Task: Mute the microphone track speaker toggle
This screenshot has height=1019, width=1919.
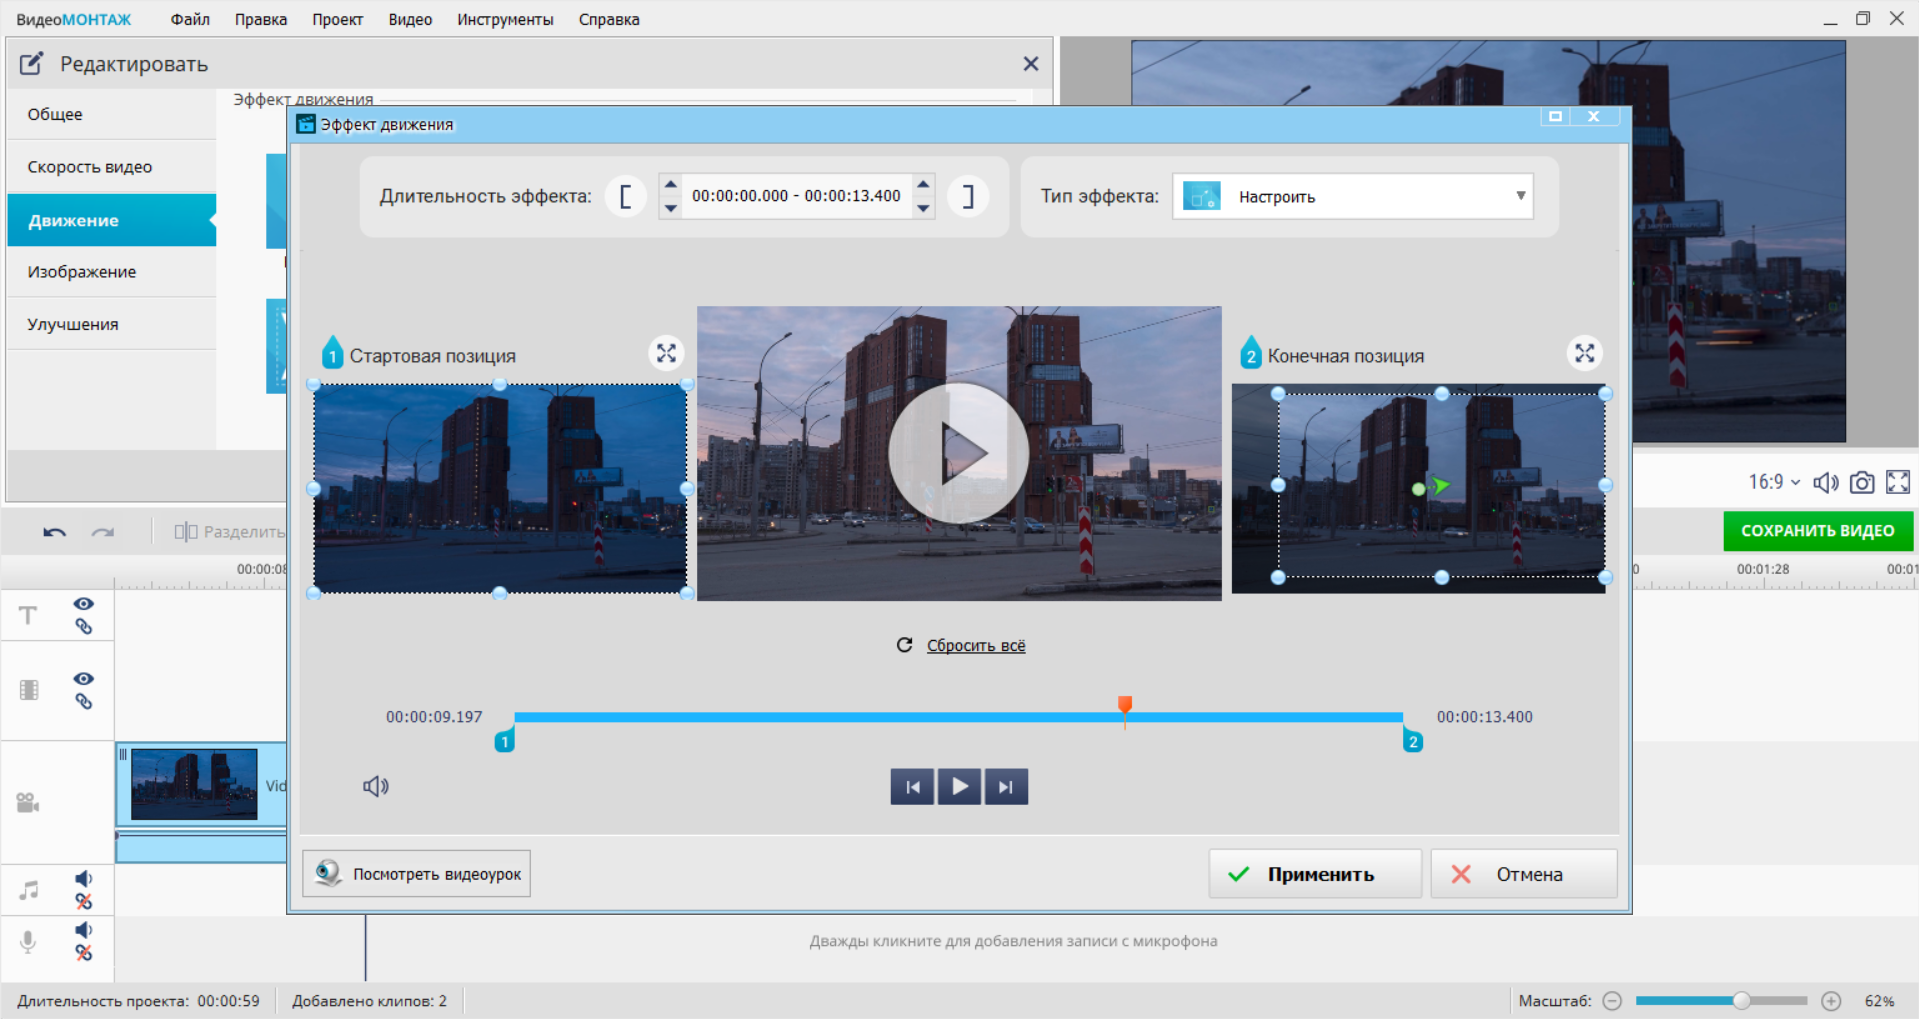Action: coord(84,930)
